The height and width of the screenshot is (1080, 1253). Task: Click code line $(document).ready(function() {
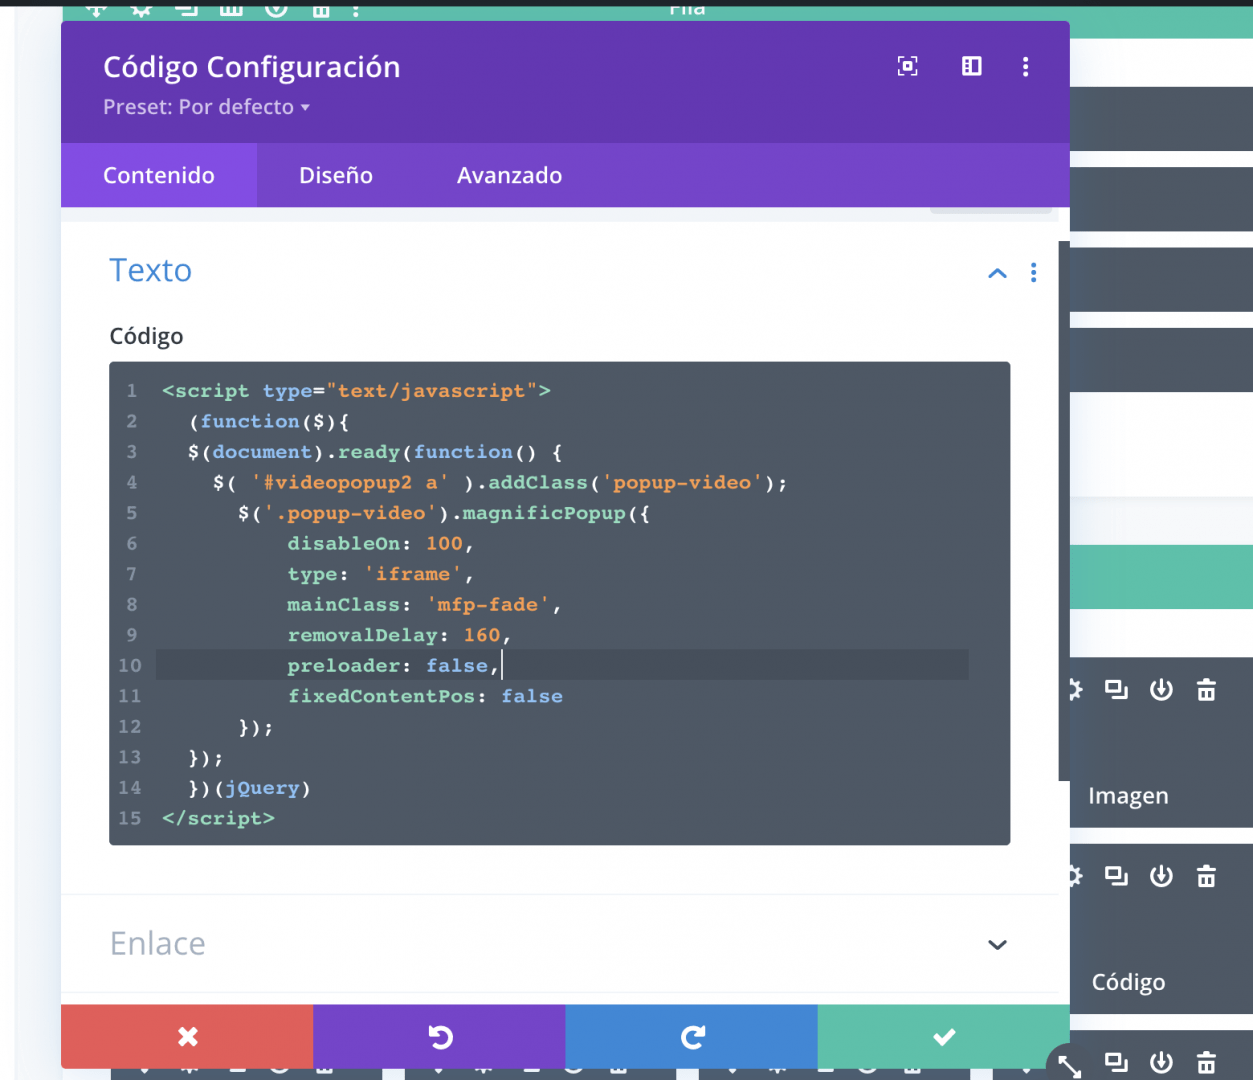click(x=375, y=452)
